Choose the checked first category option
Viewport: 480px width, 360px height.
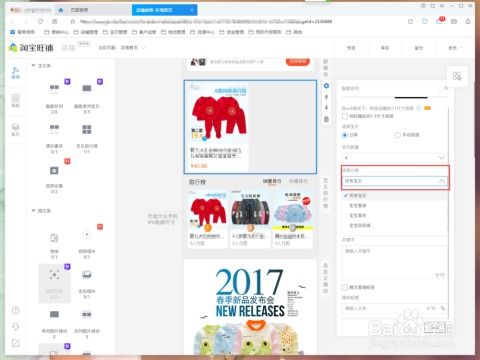395,196
